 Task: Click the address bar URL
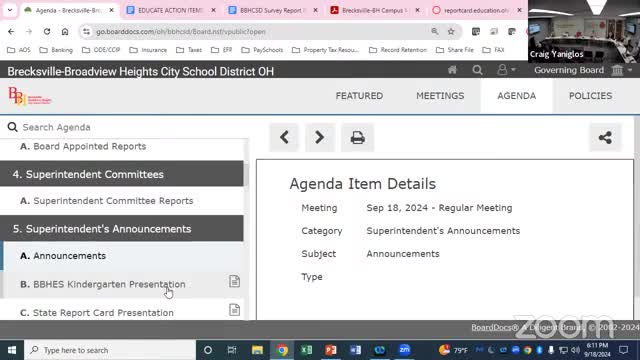[180, 31]
